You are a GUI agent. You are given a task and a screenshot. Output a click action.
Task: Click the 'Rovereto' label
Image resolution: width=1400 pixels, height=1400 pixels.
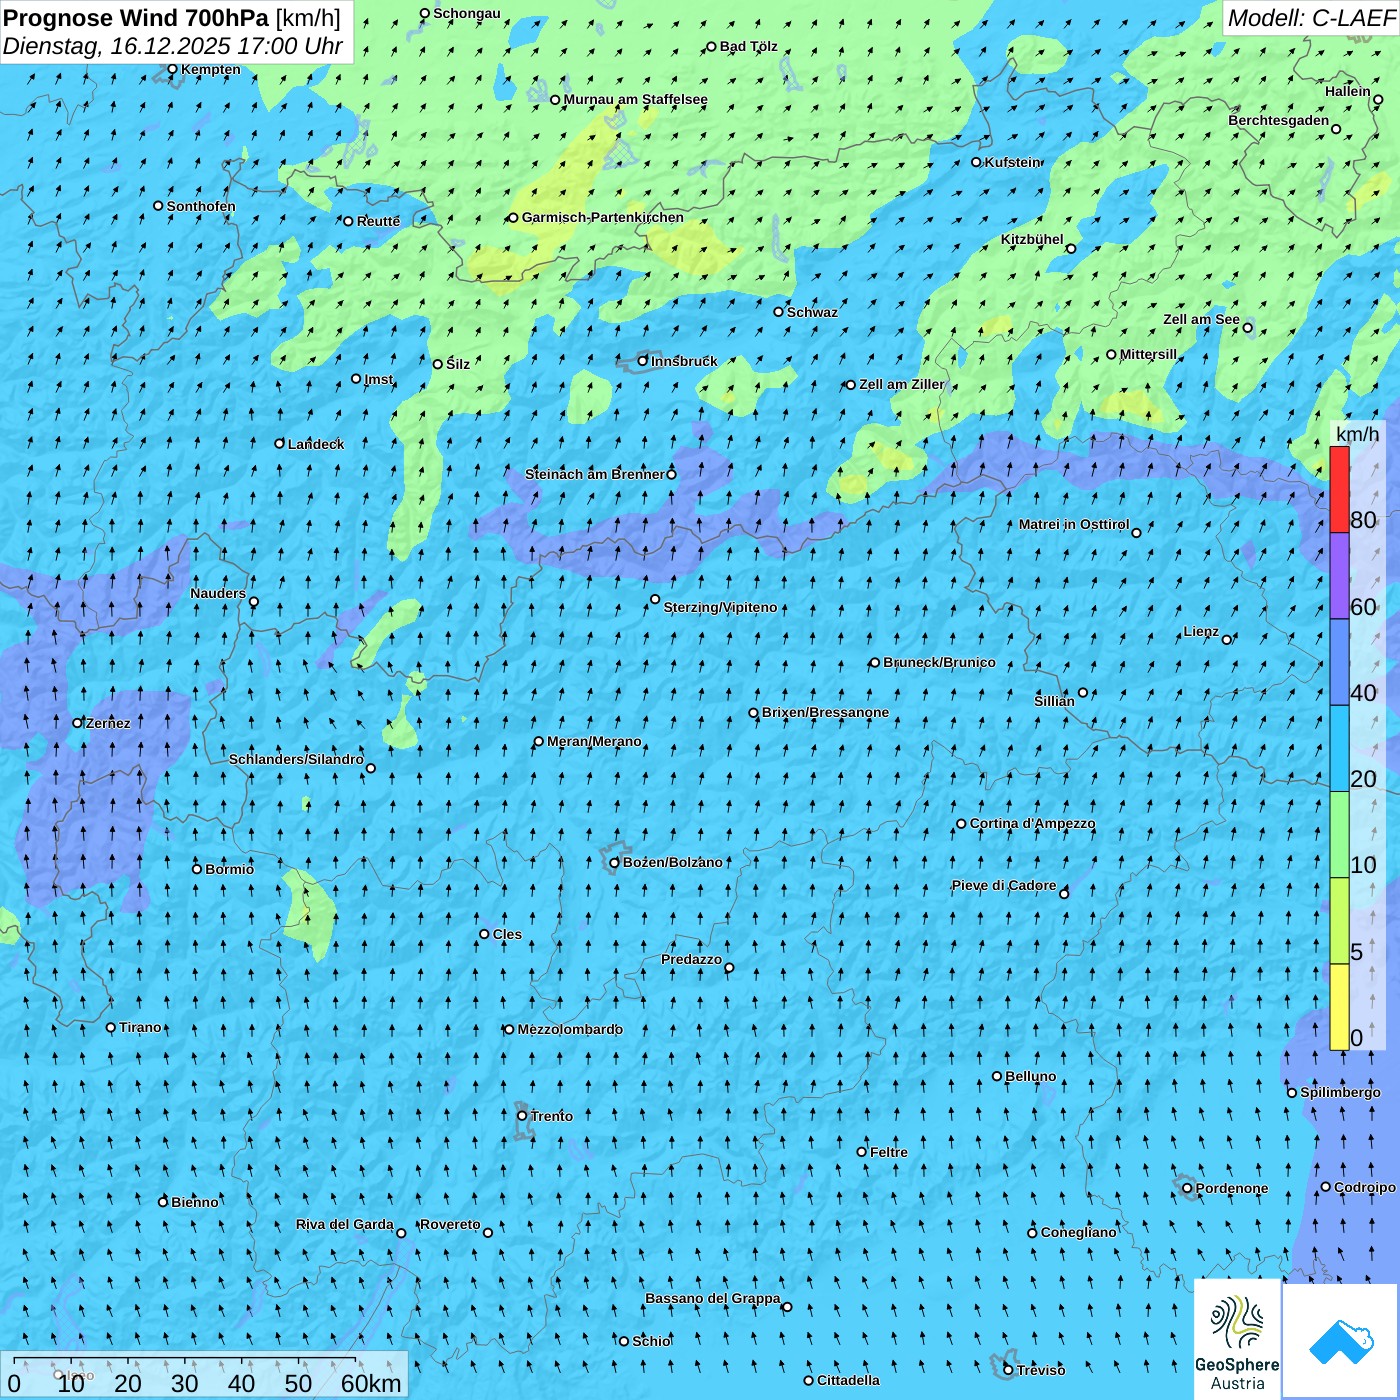click(x=450, y=1225)
